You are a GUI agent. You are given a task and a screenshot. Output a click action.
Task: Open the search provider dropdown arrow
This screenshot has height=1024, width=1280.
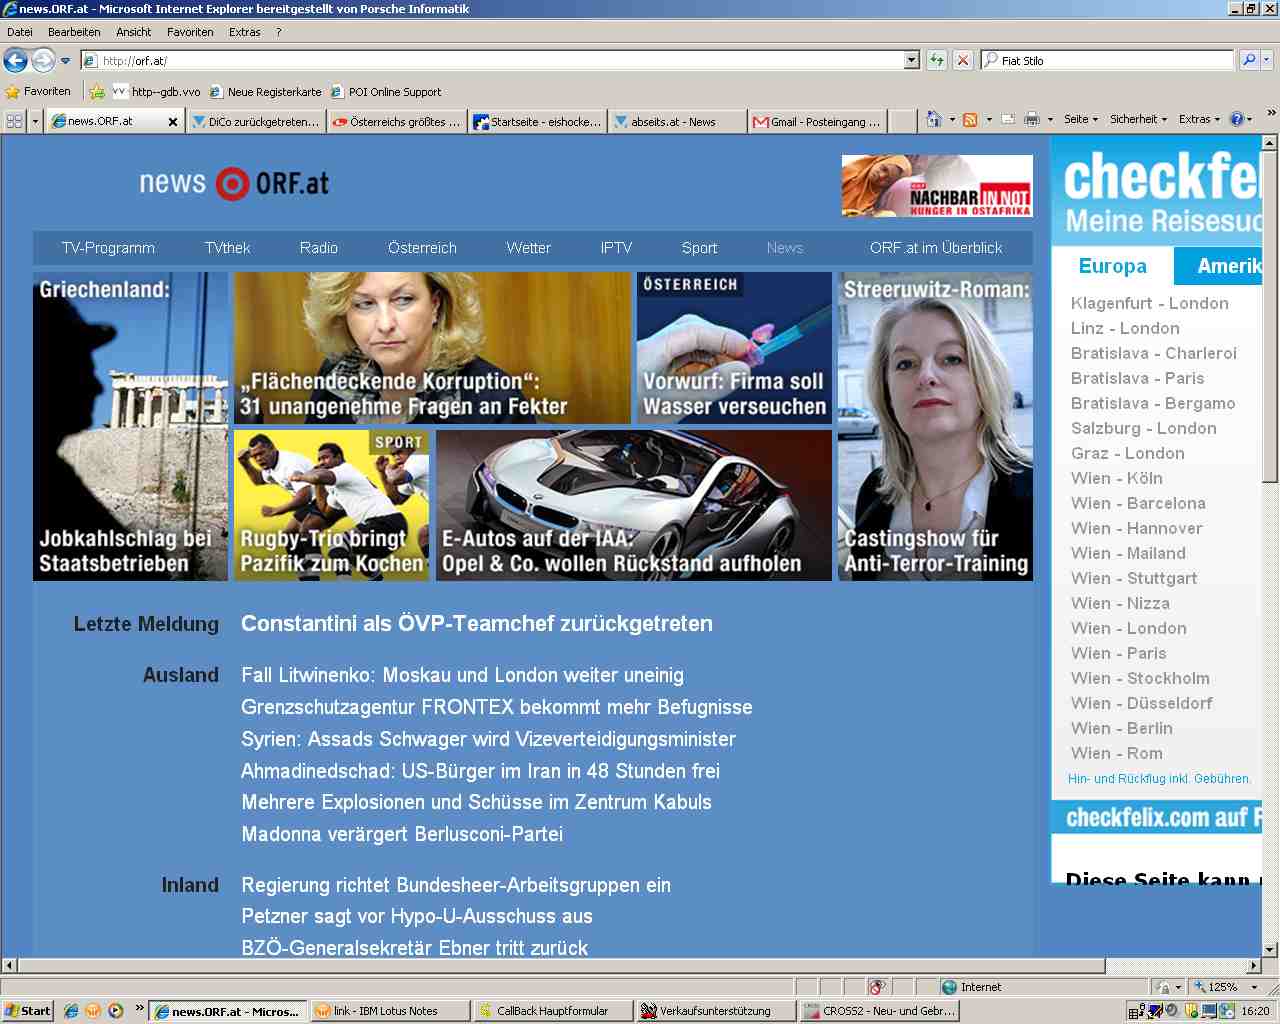(x=1267, y=60)
